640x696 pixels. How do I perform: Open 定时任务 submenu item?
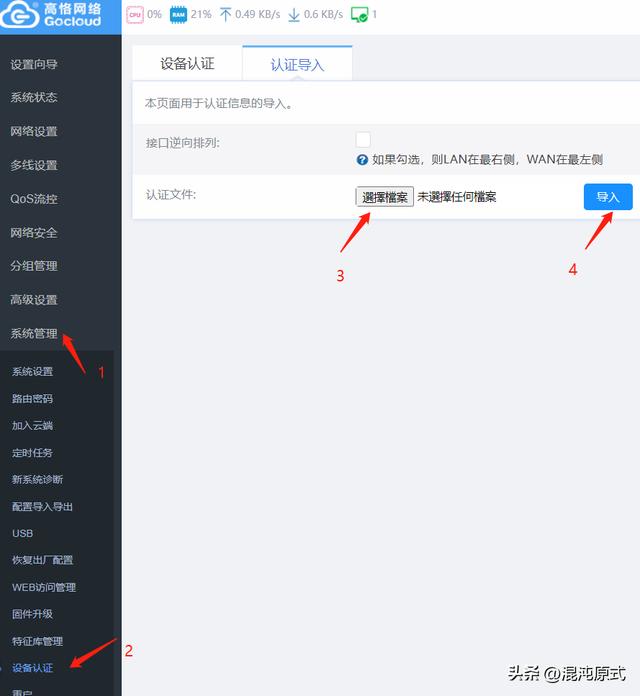tap(32, 453)
